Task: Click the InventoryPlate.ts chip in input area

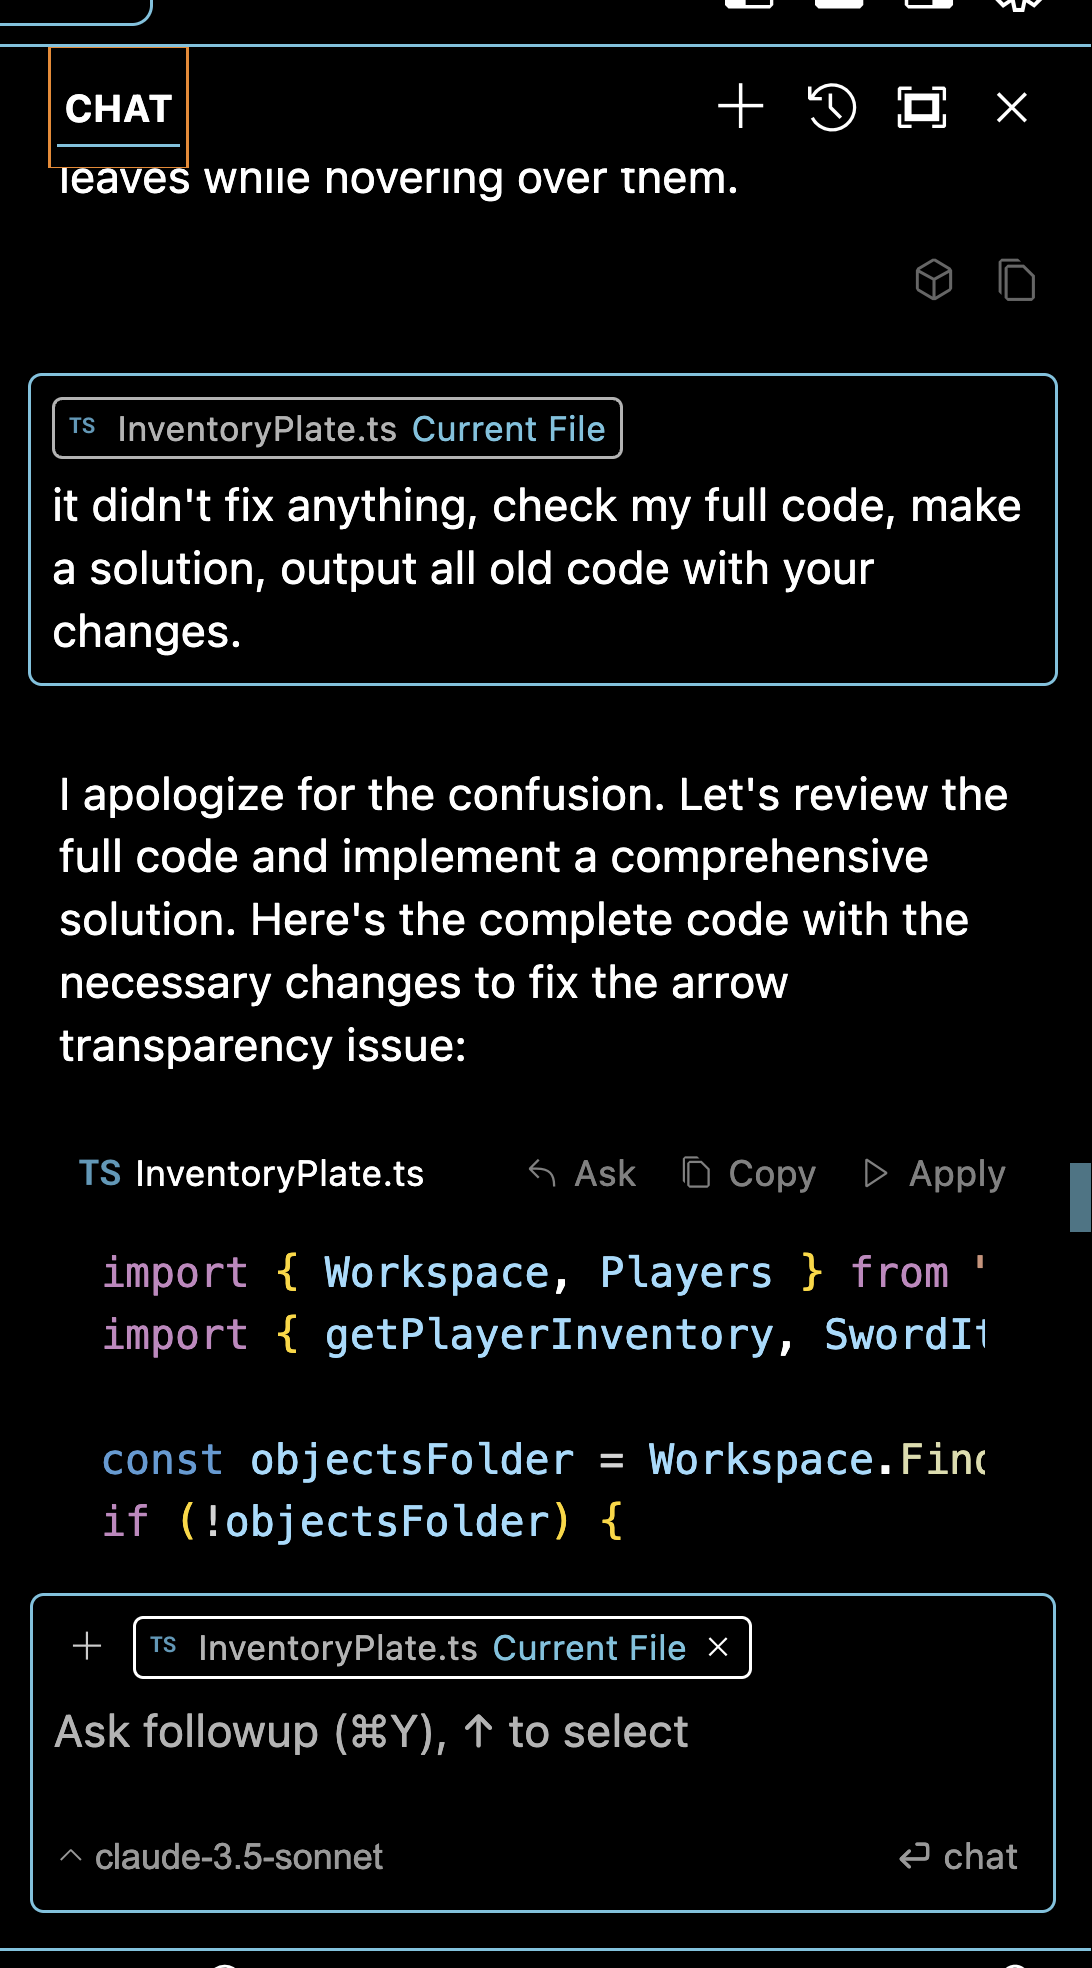Action: click(x=420, y=1648)
